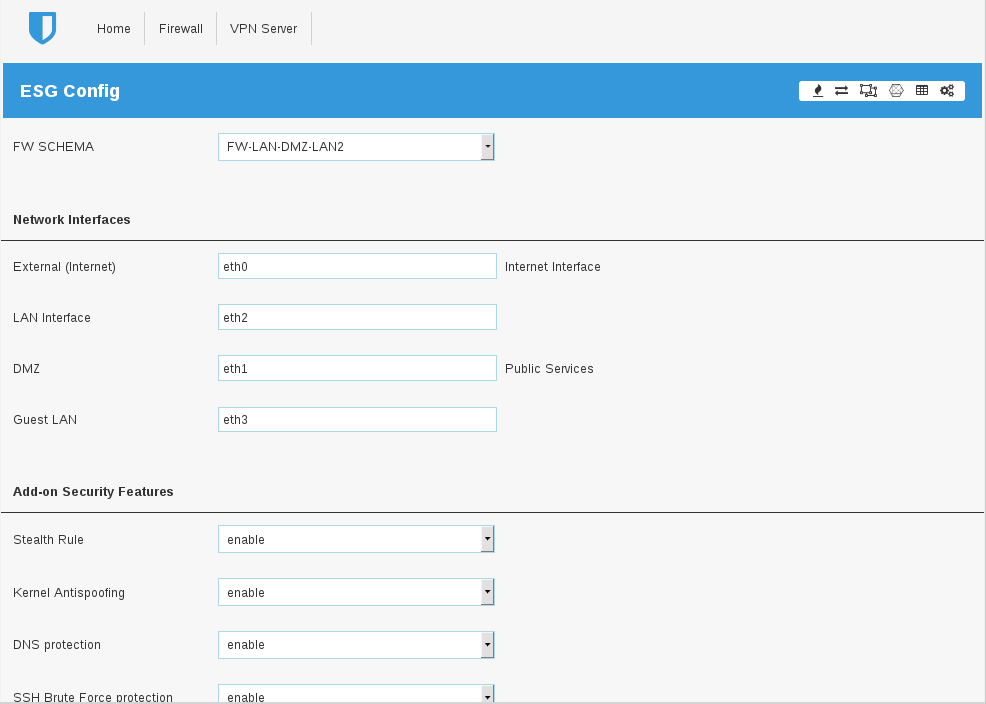The height and width of the screenshot is (704, 986).
Task: Click the blue shield logo
Action: pyautogui.click(x=42, y=28)
